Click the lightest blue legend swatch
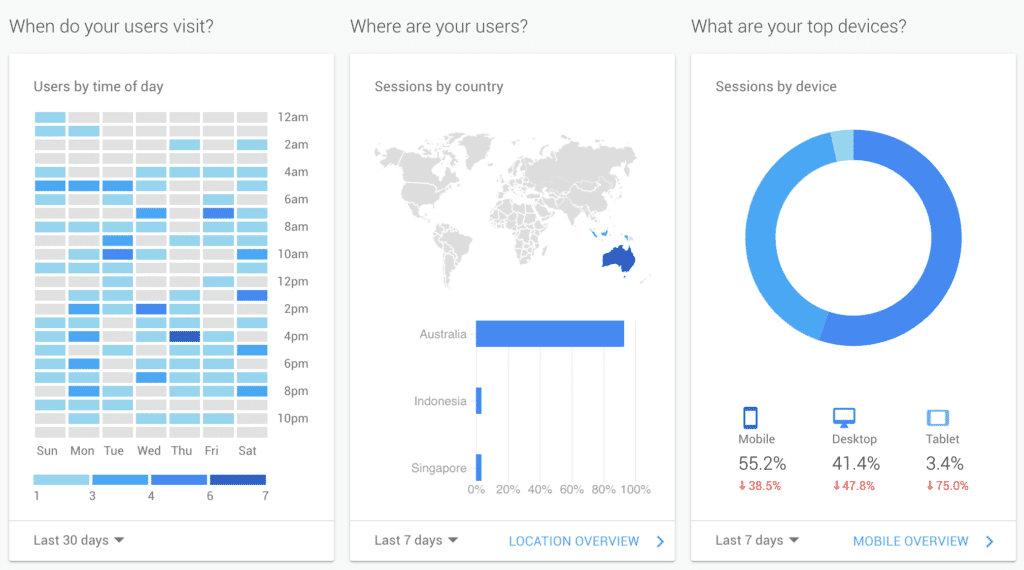This screenshot has width=1024, height=570. pos(62,480)
